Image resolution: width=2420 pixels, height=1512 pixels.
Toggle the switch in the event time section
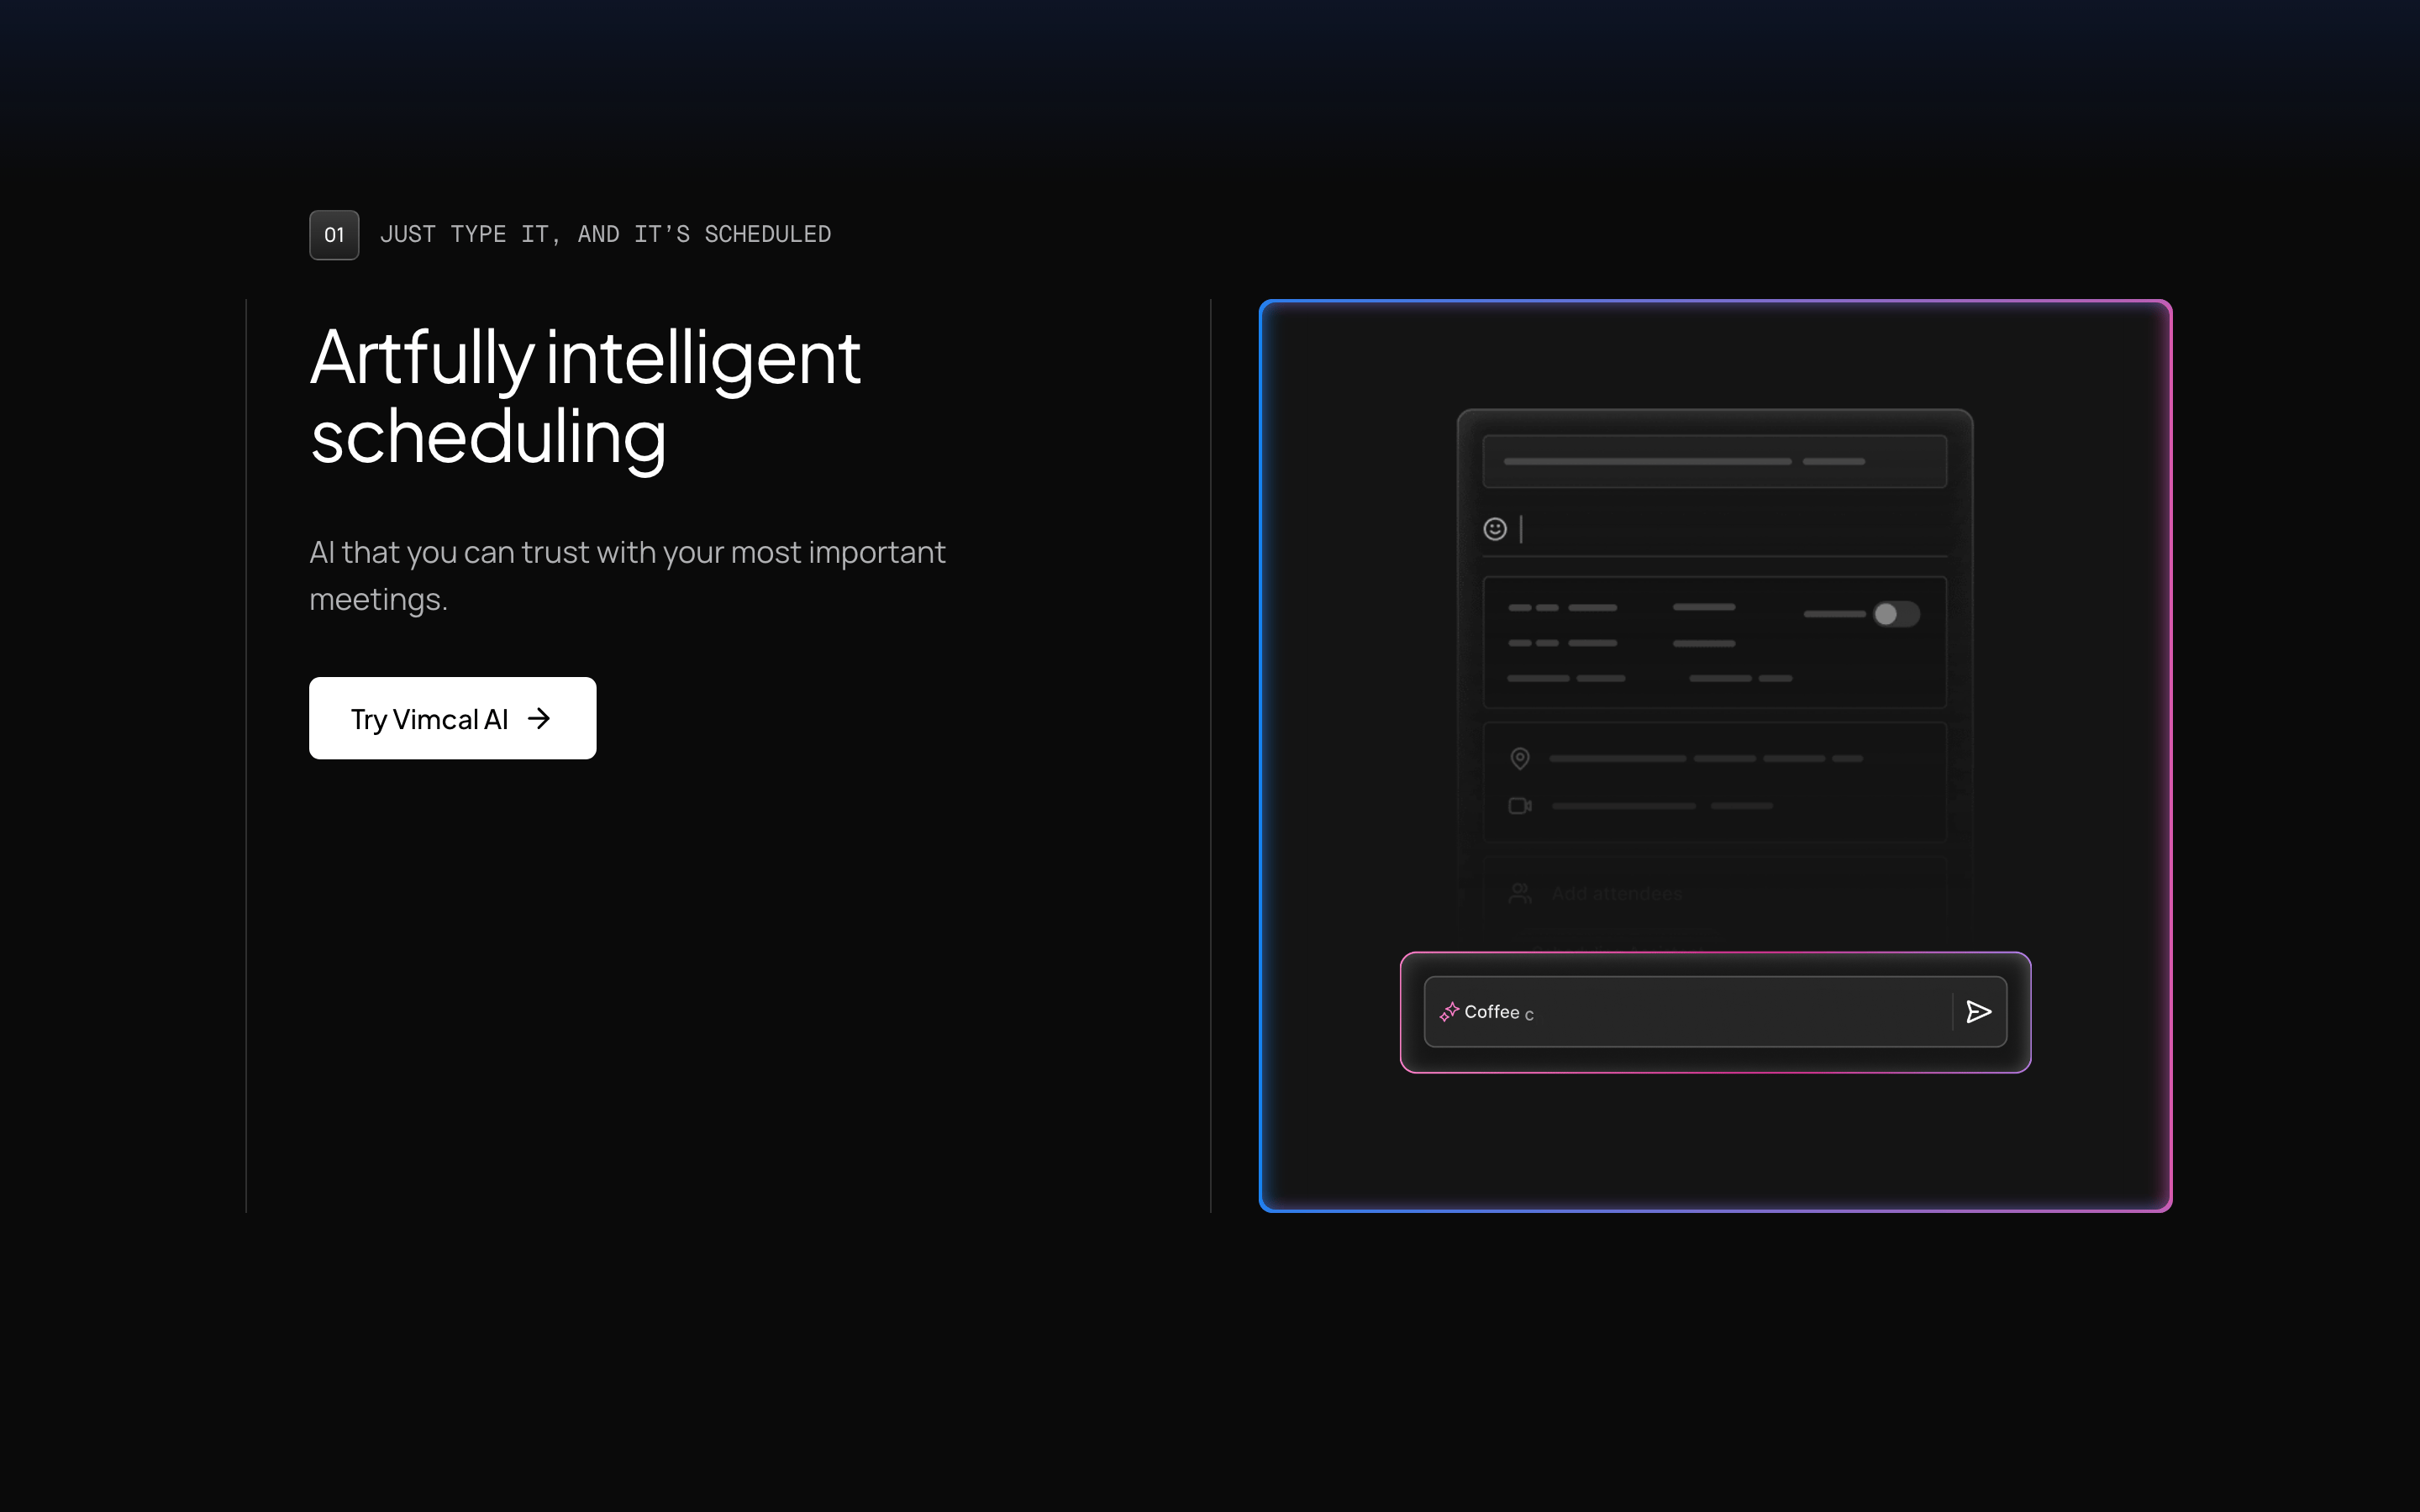1896,614
